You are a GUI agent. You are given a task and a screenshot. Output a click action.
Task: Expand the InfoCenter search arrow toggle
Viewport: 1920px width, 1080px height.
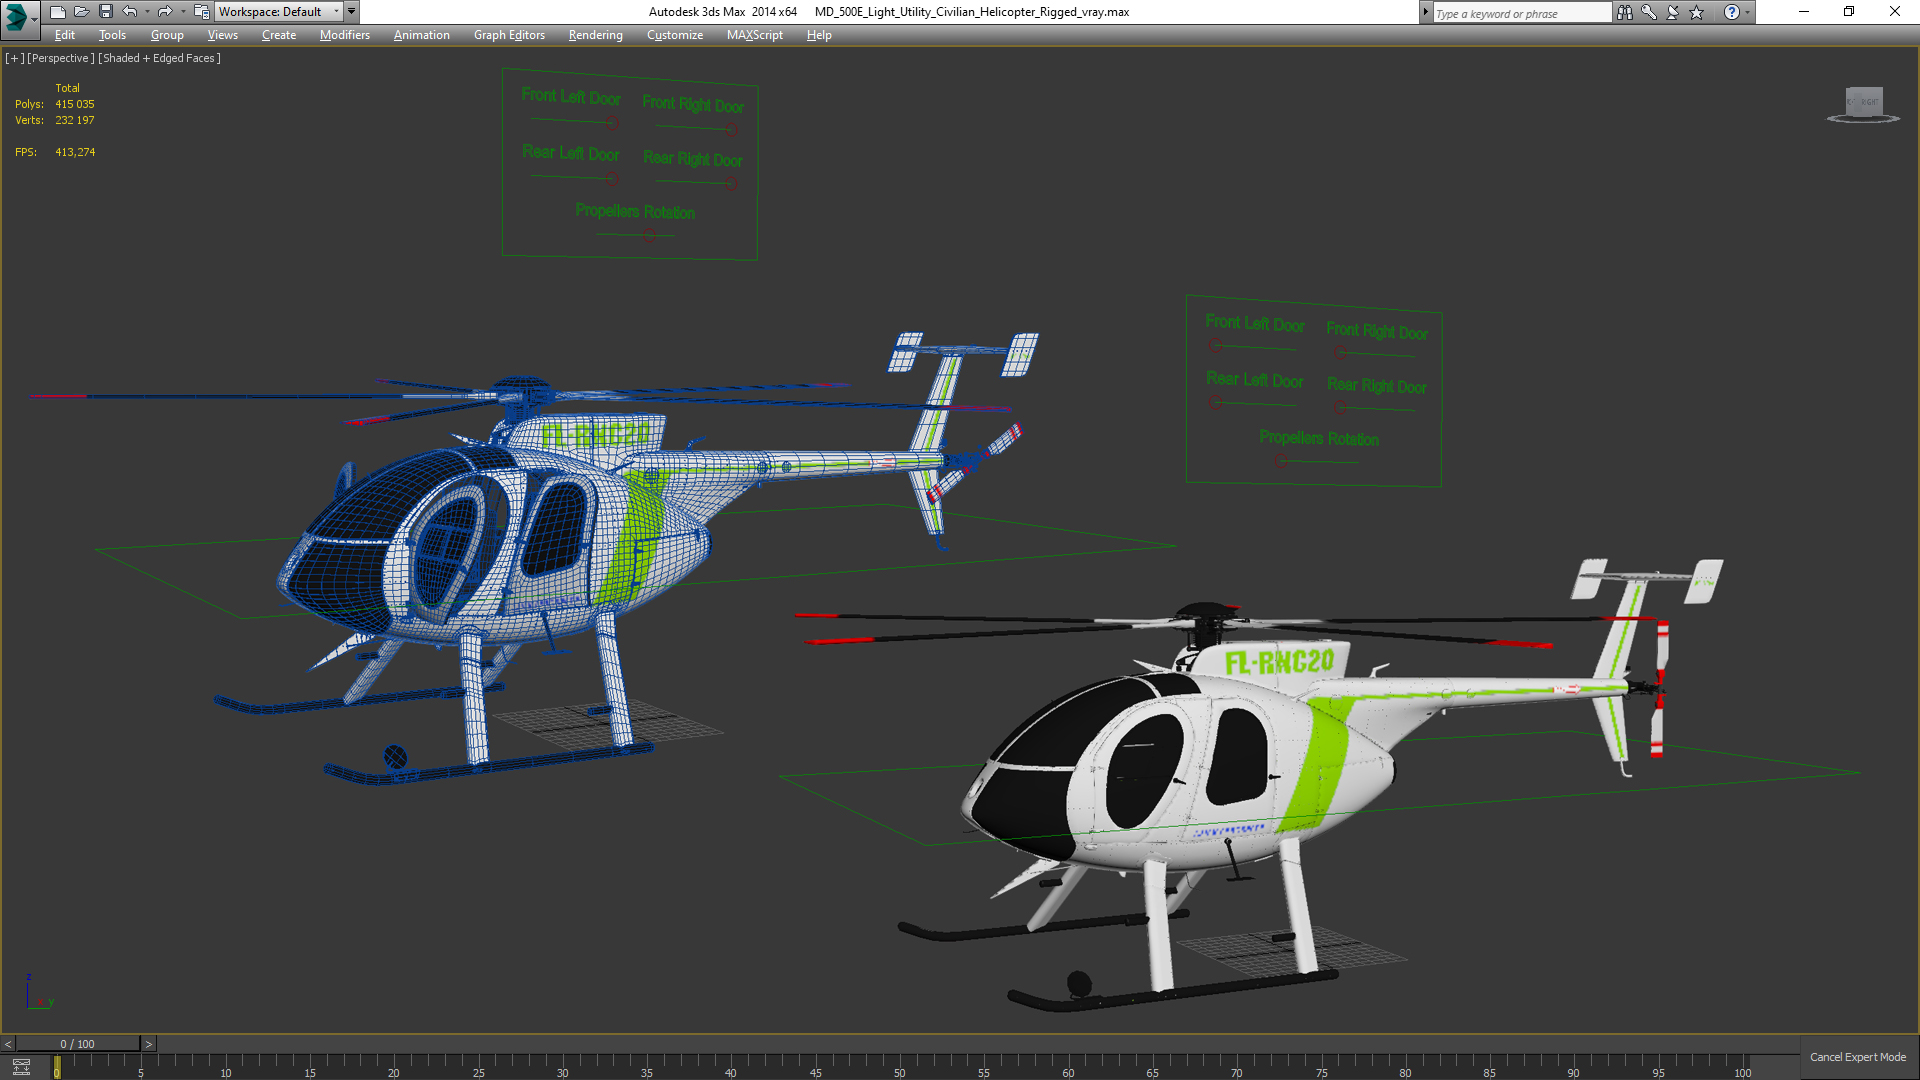pyautogui.click(x=1426, y=13)
